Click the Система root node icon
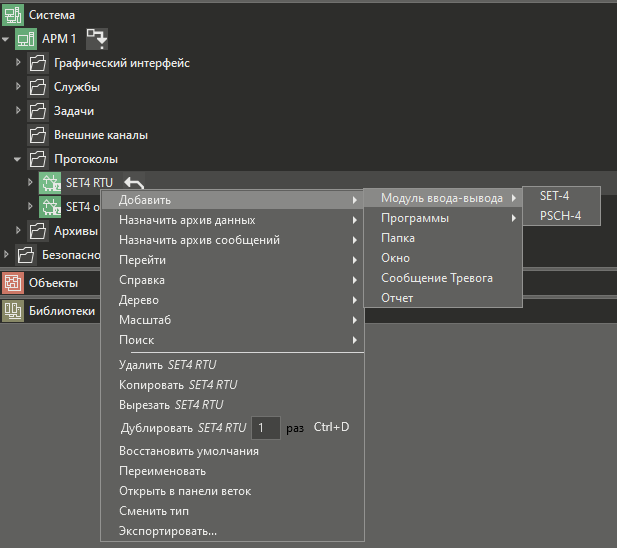 (x=13, y=15)
